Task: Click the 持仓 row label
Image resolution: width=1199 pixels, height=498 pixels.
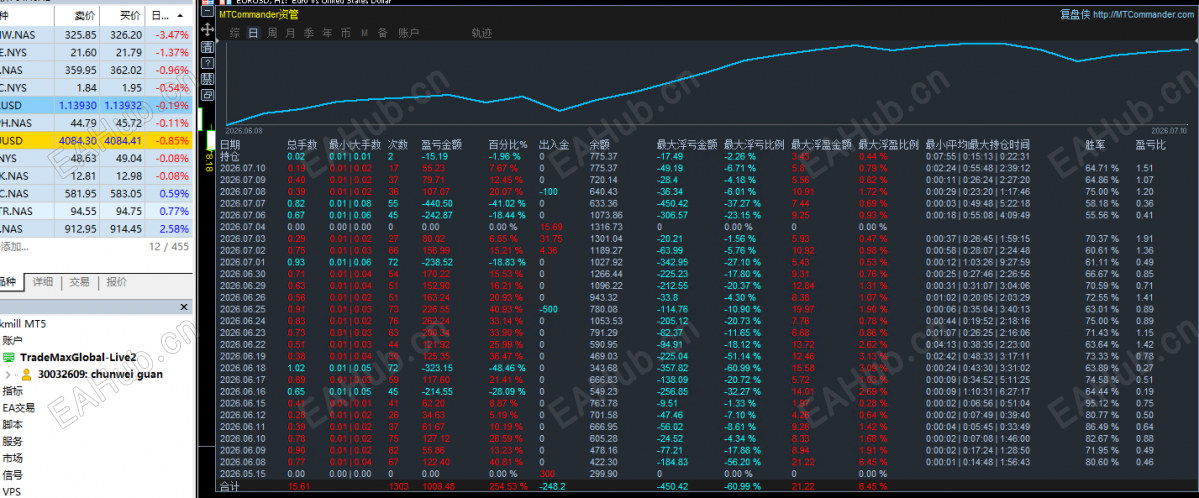Action: pyautogui.click(x=230, y=156)
